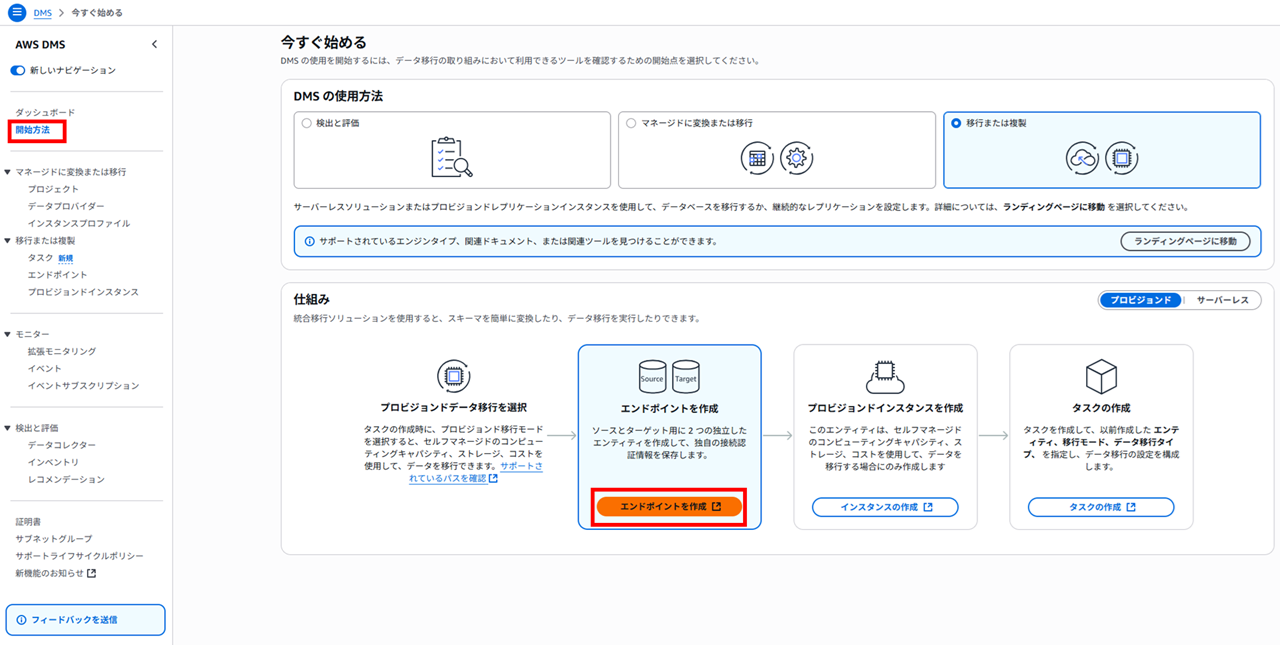Open 拡張モニタリング in the sidebar
The width and height of the screenshot is (1280, 645).
pos(62,352)
